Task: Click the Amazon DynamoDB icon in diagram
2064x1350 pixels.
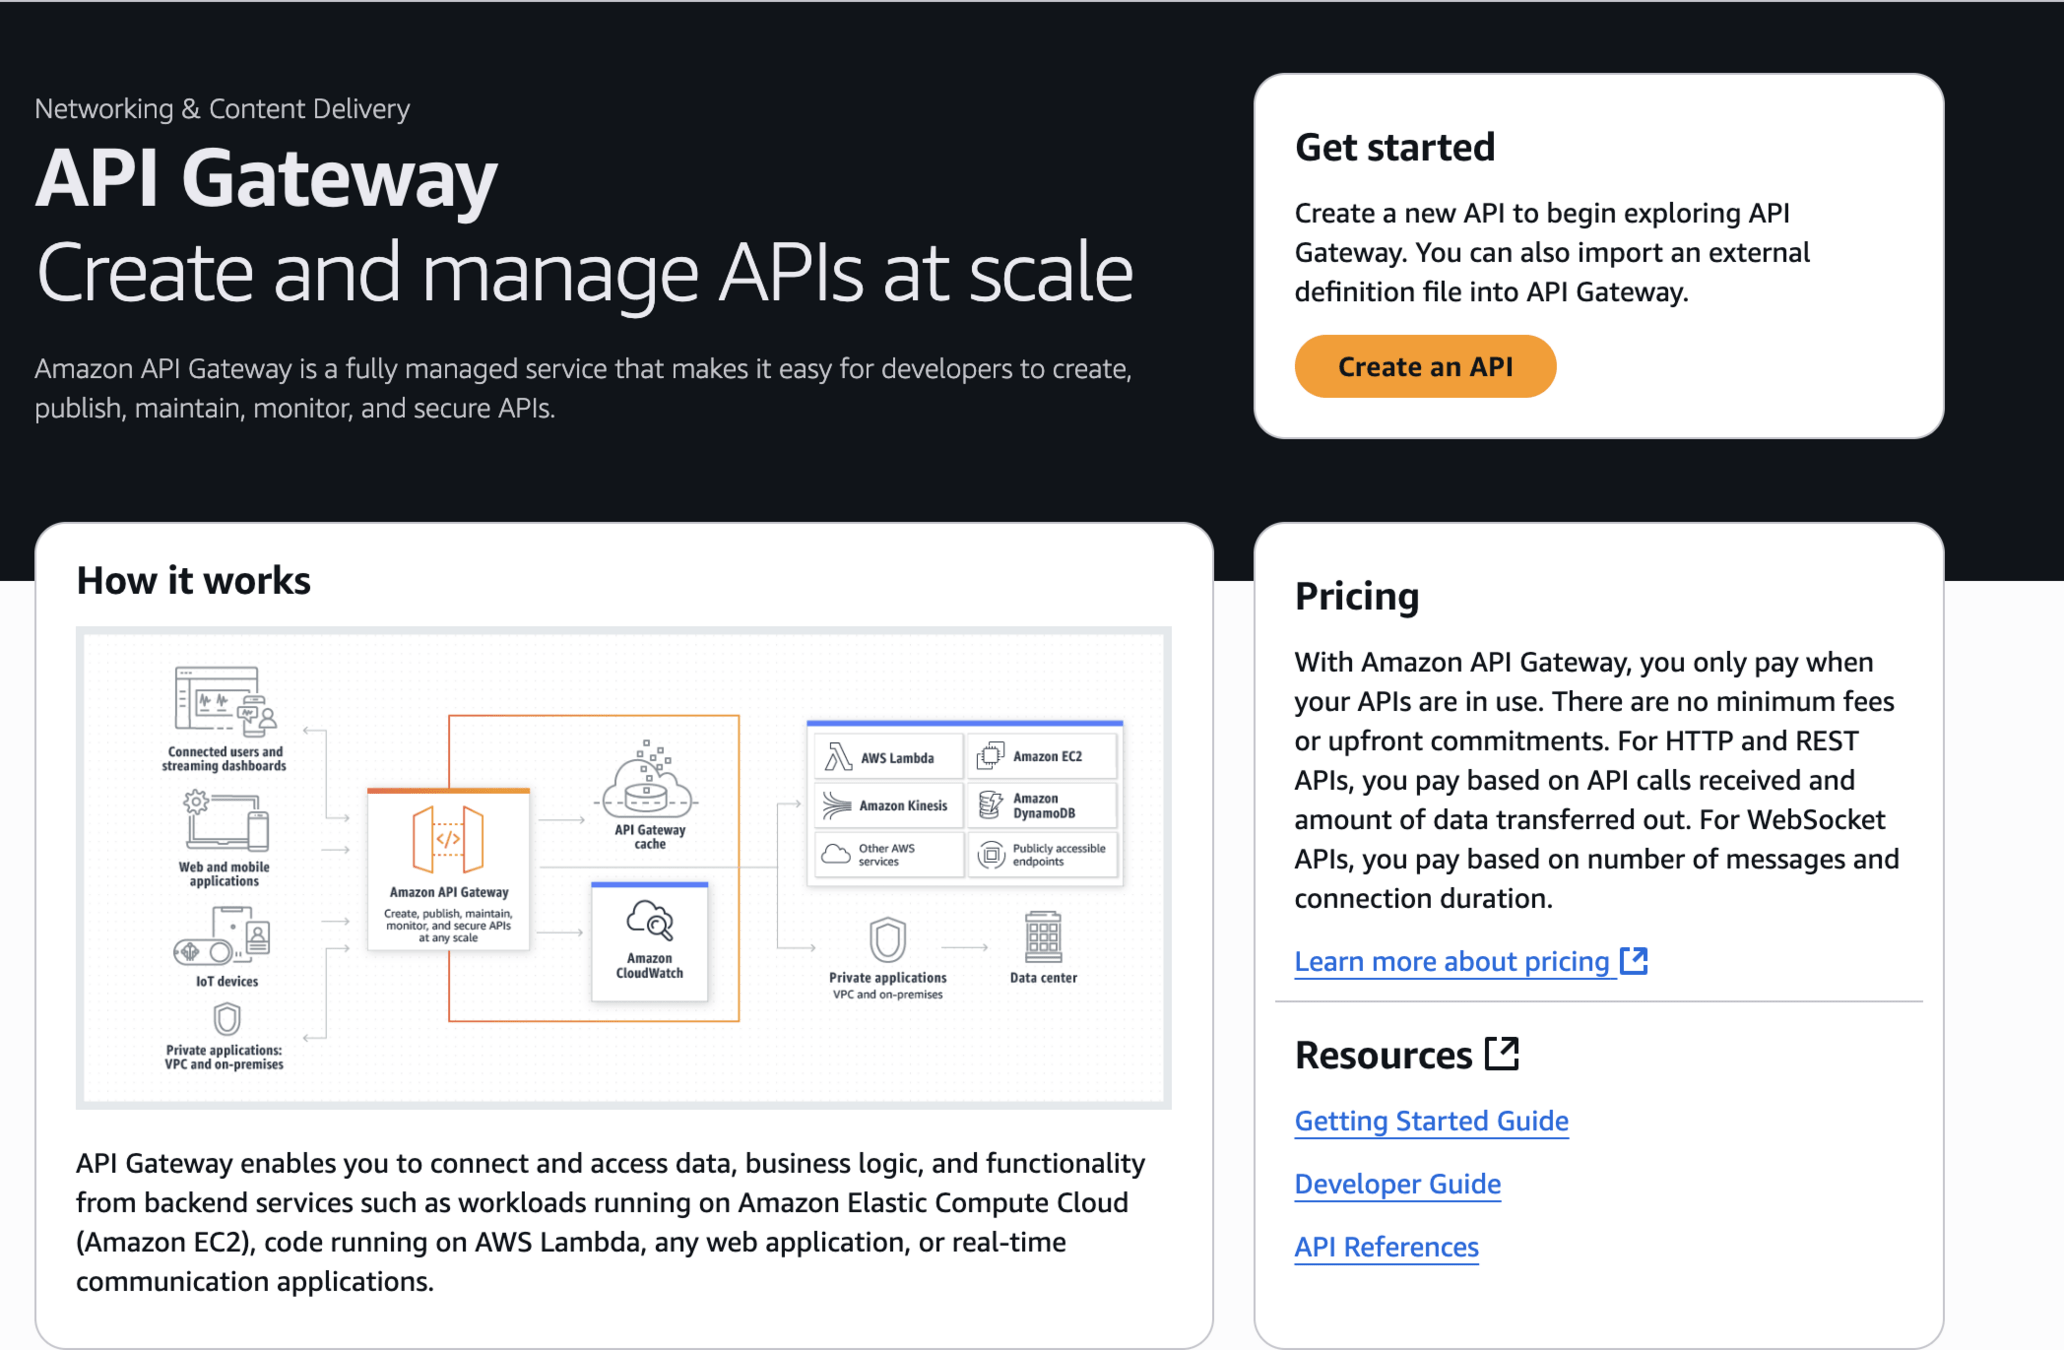Action: coord(990,805)
